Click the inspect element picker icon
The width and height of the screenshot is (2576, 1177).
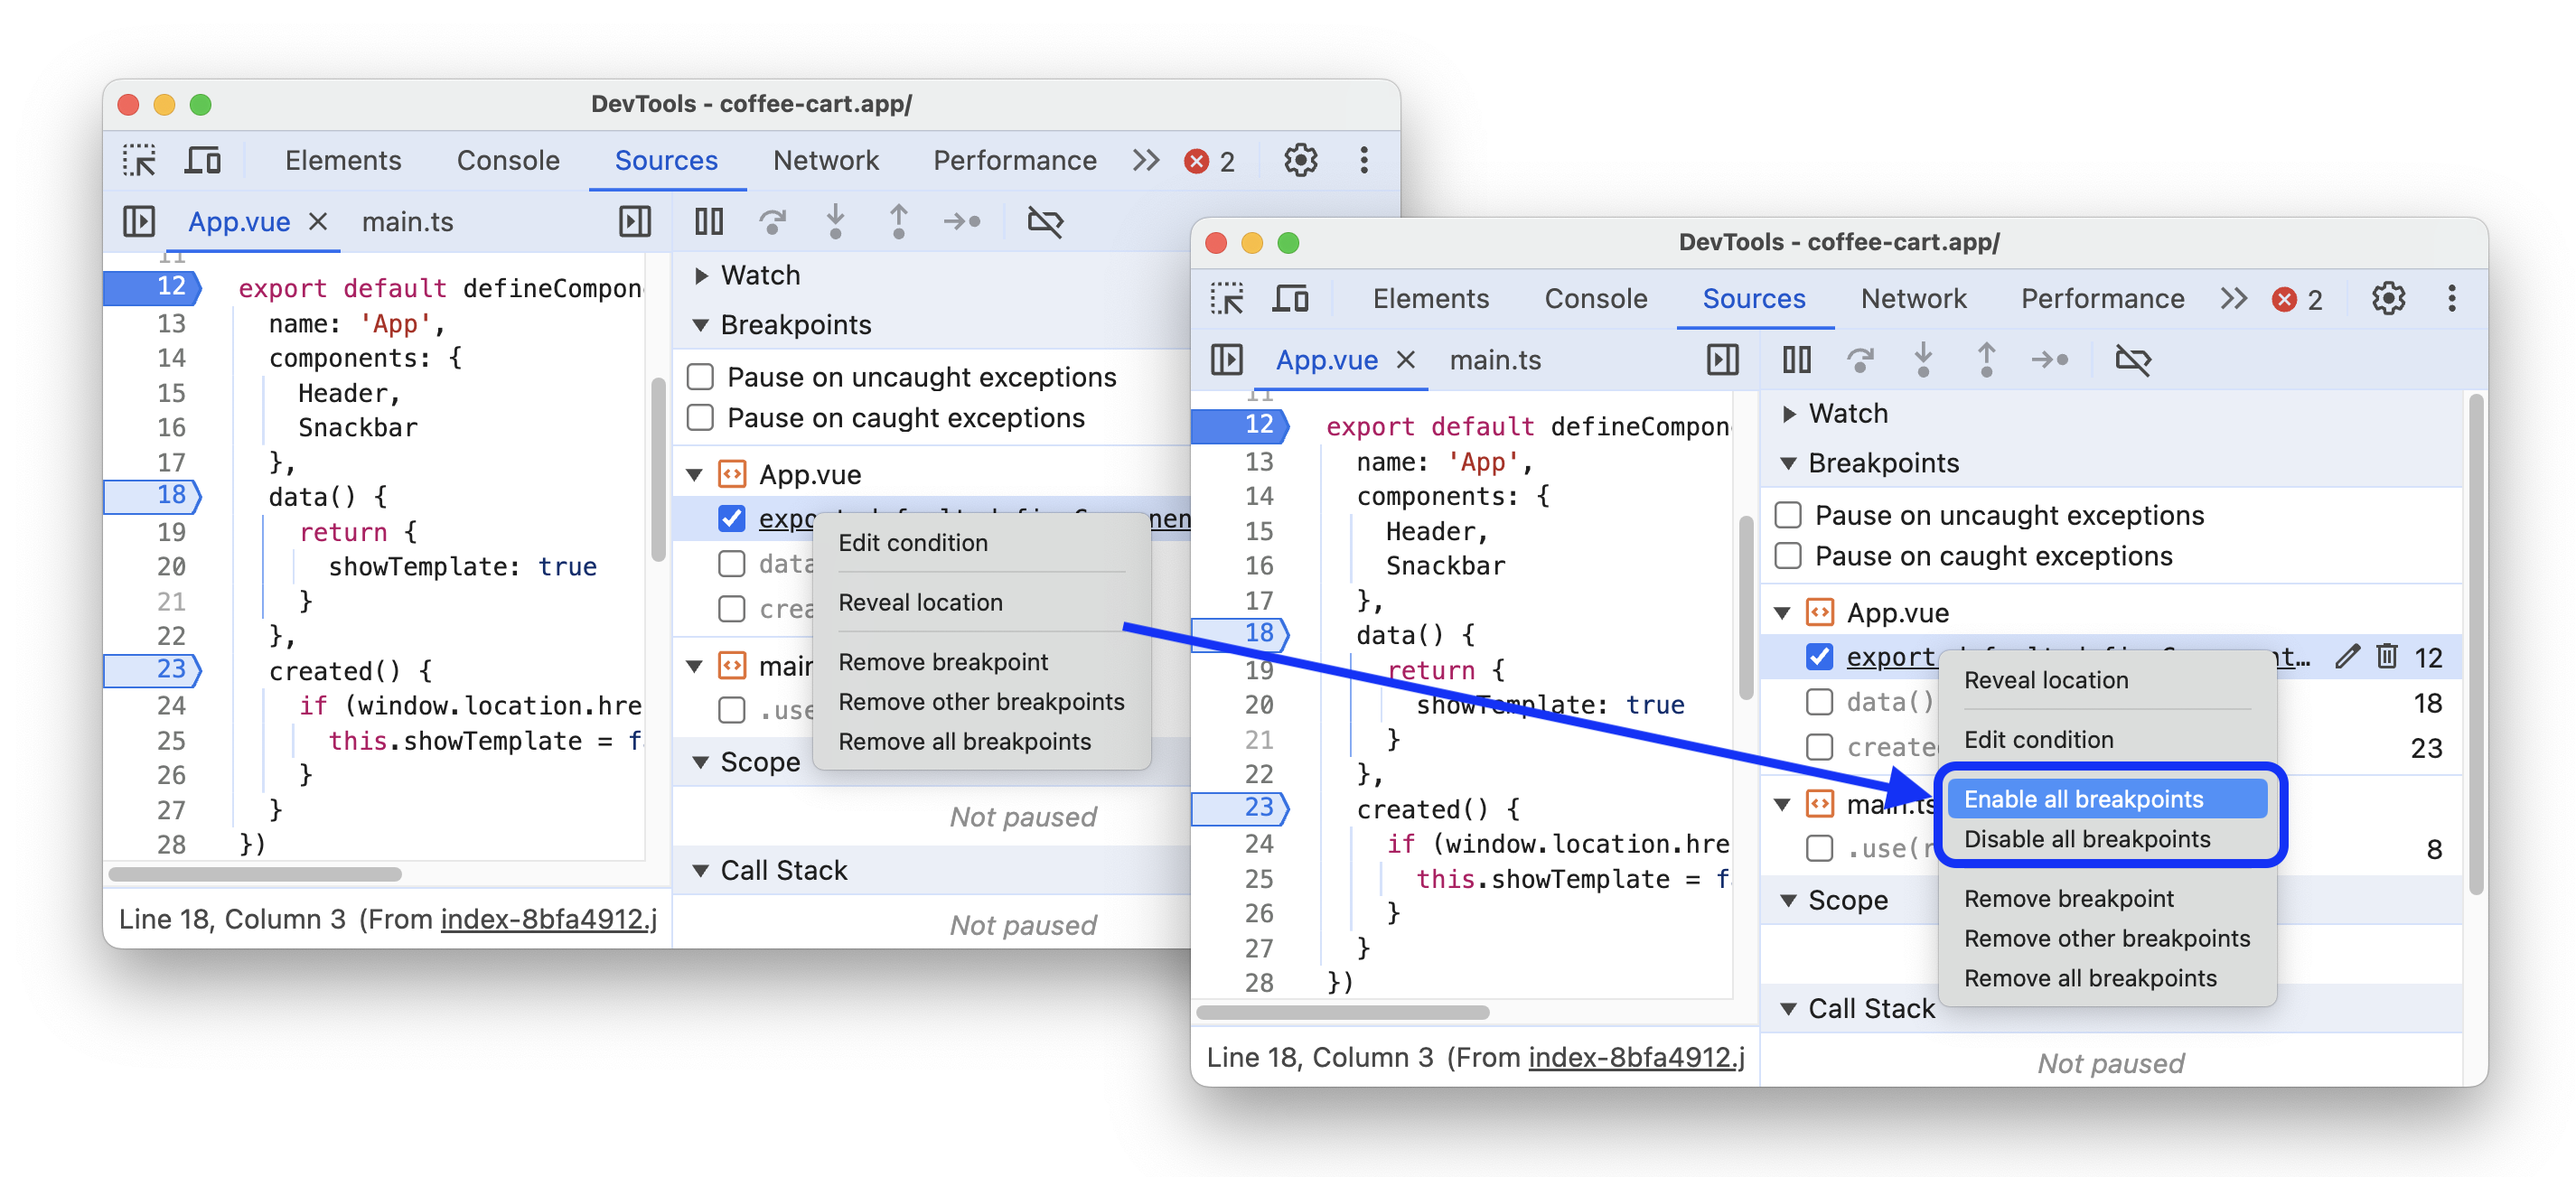pos(143,159)
